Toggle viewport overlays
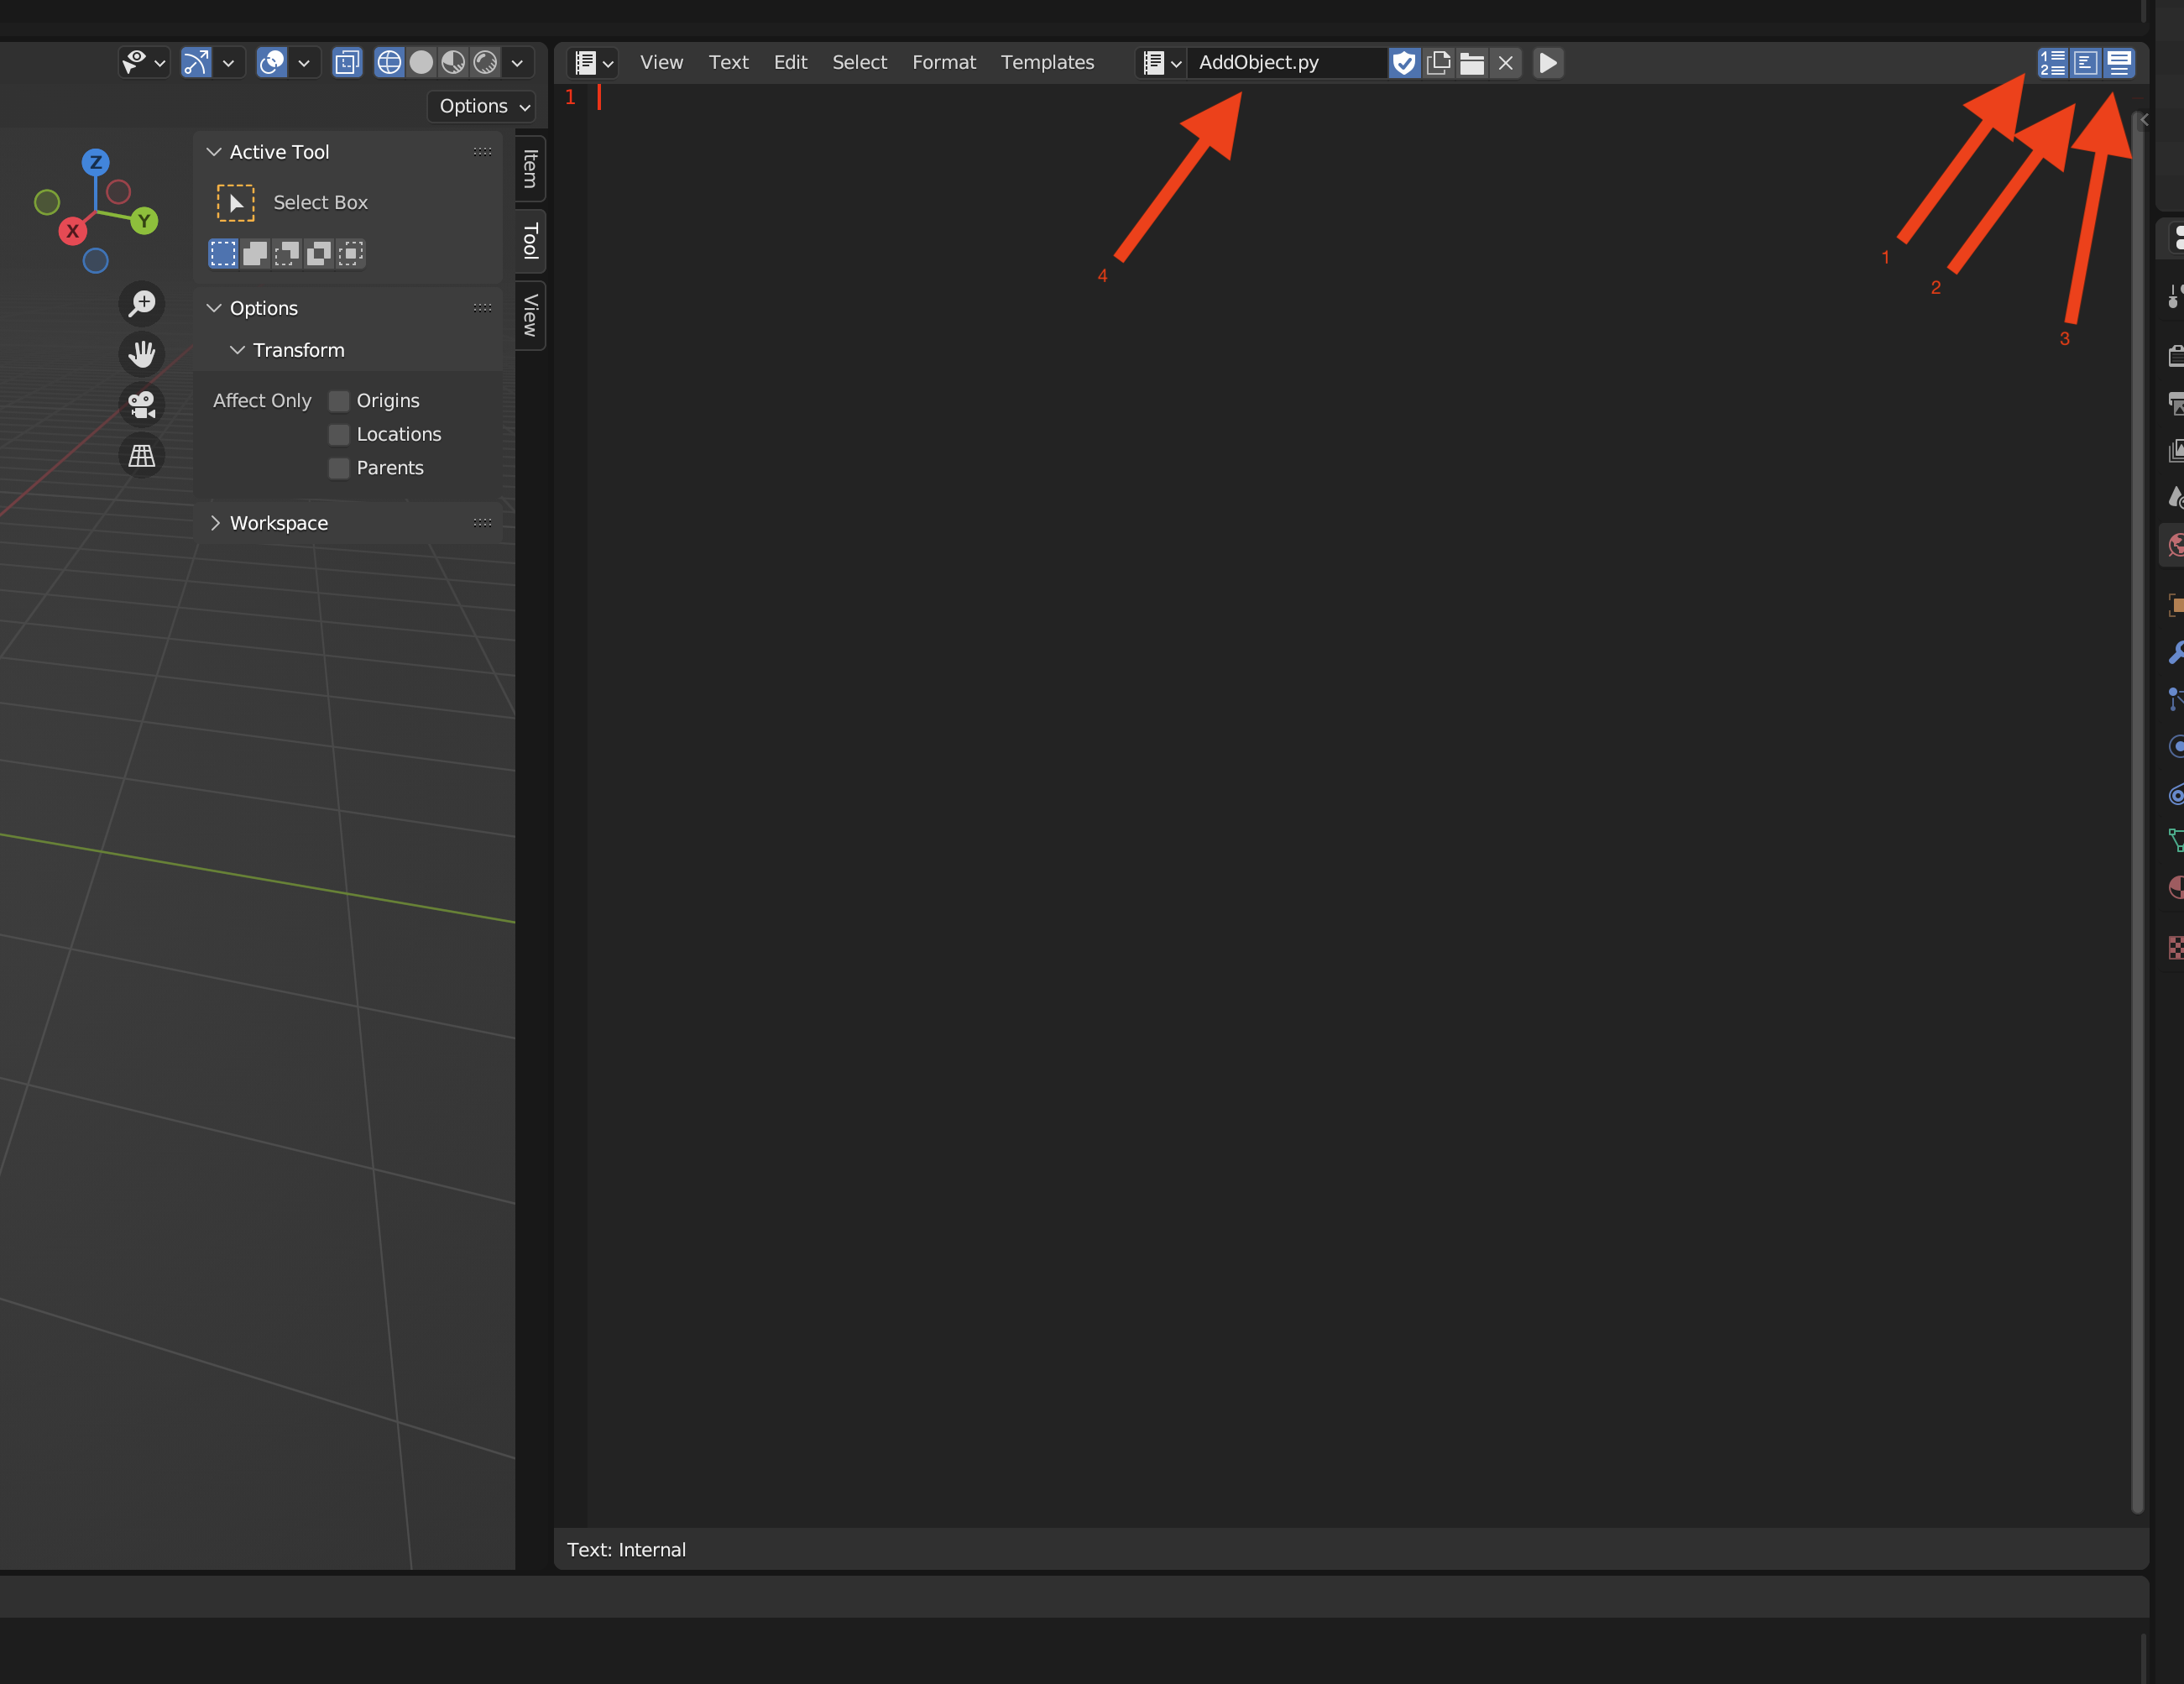This screenshot has width=2184, height=1684. pyautogui.click(x=271, y=63)
